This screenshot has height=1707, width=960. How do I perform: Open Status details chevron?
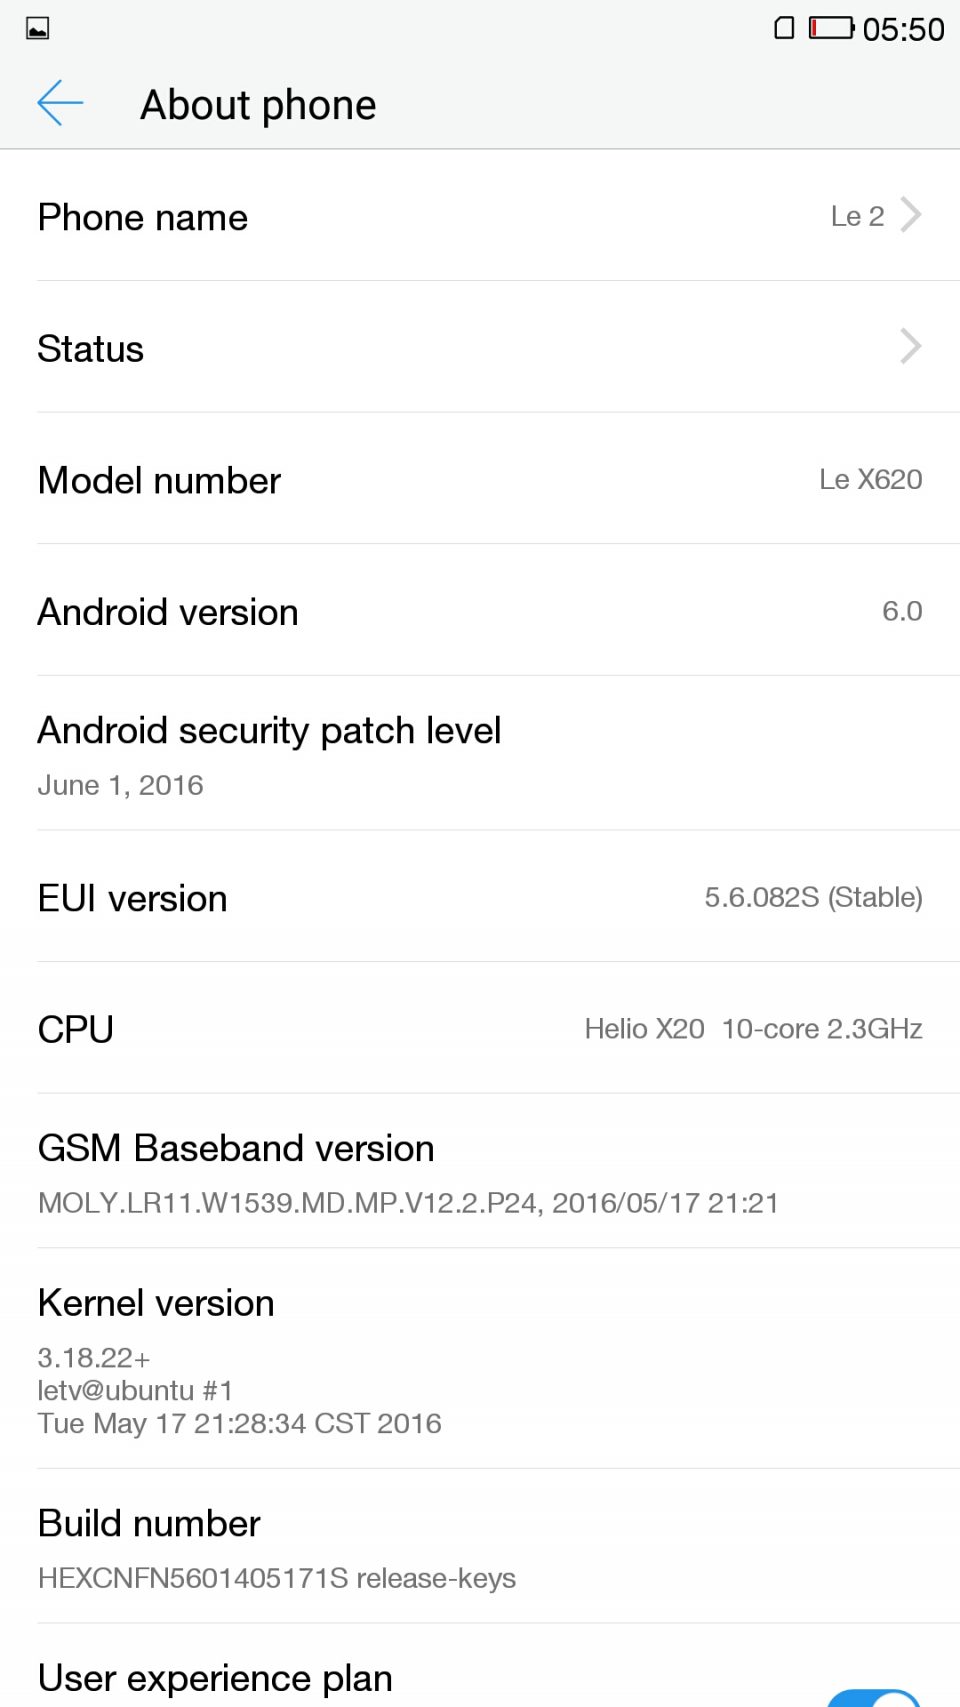(910, 347)
